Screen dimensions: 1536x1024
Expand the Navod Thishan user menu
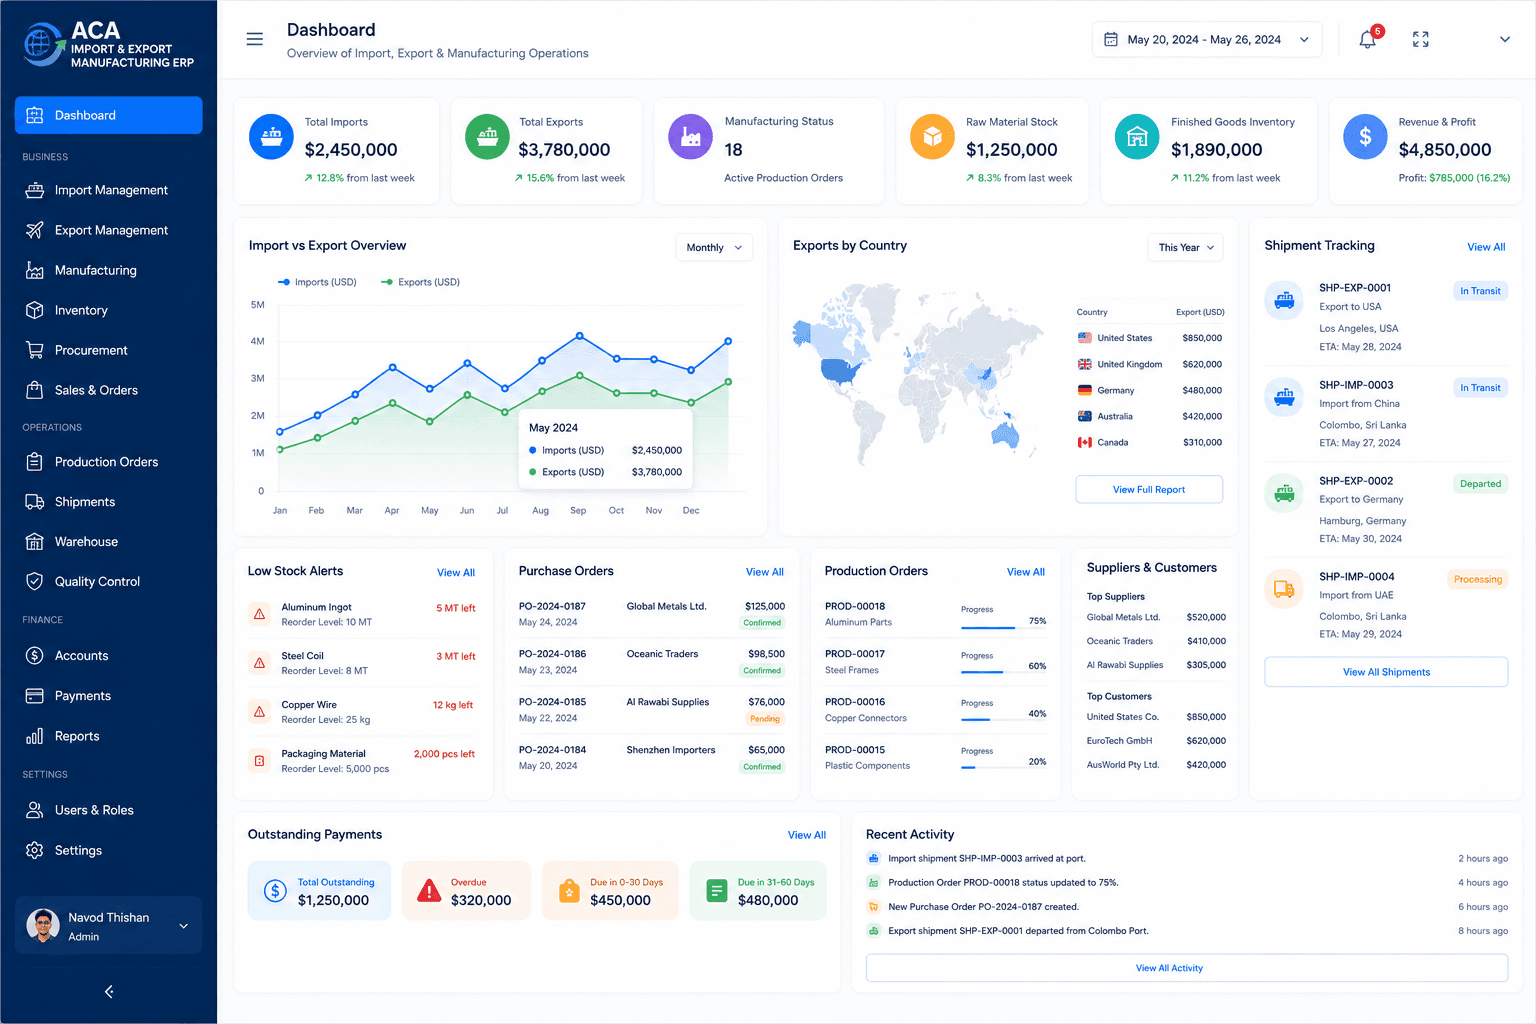184,926
